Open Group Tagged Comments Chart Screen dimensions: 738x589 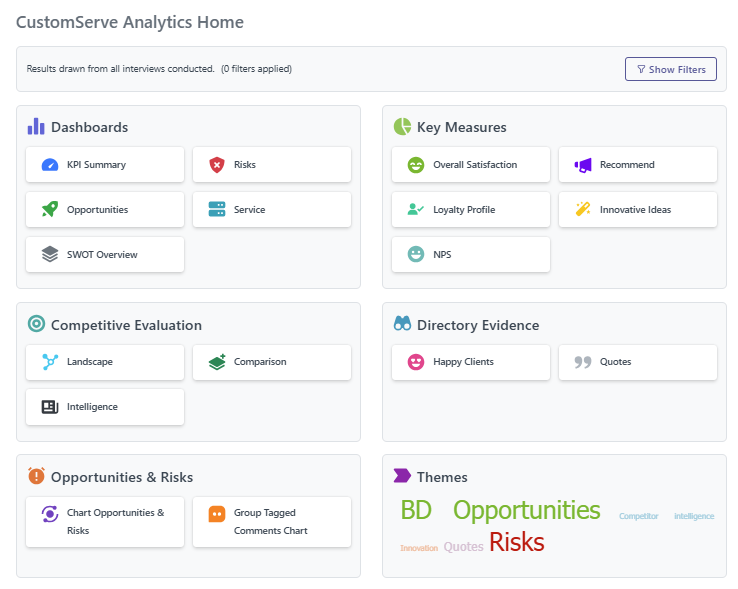(272, 522)
